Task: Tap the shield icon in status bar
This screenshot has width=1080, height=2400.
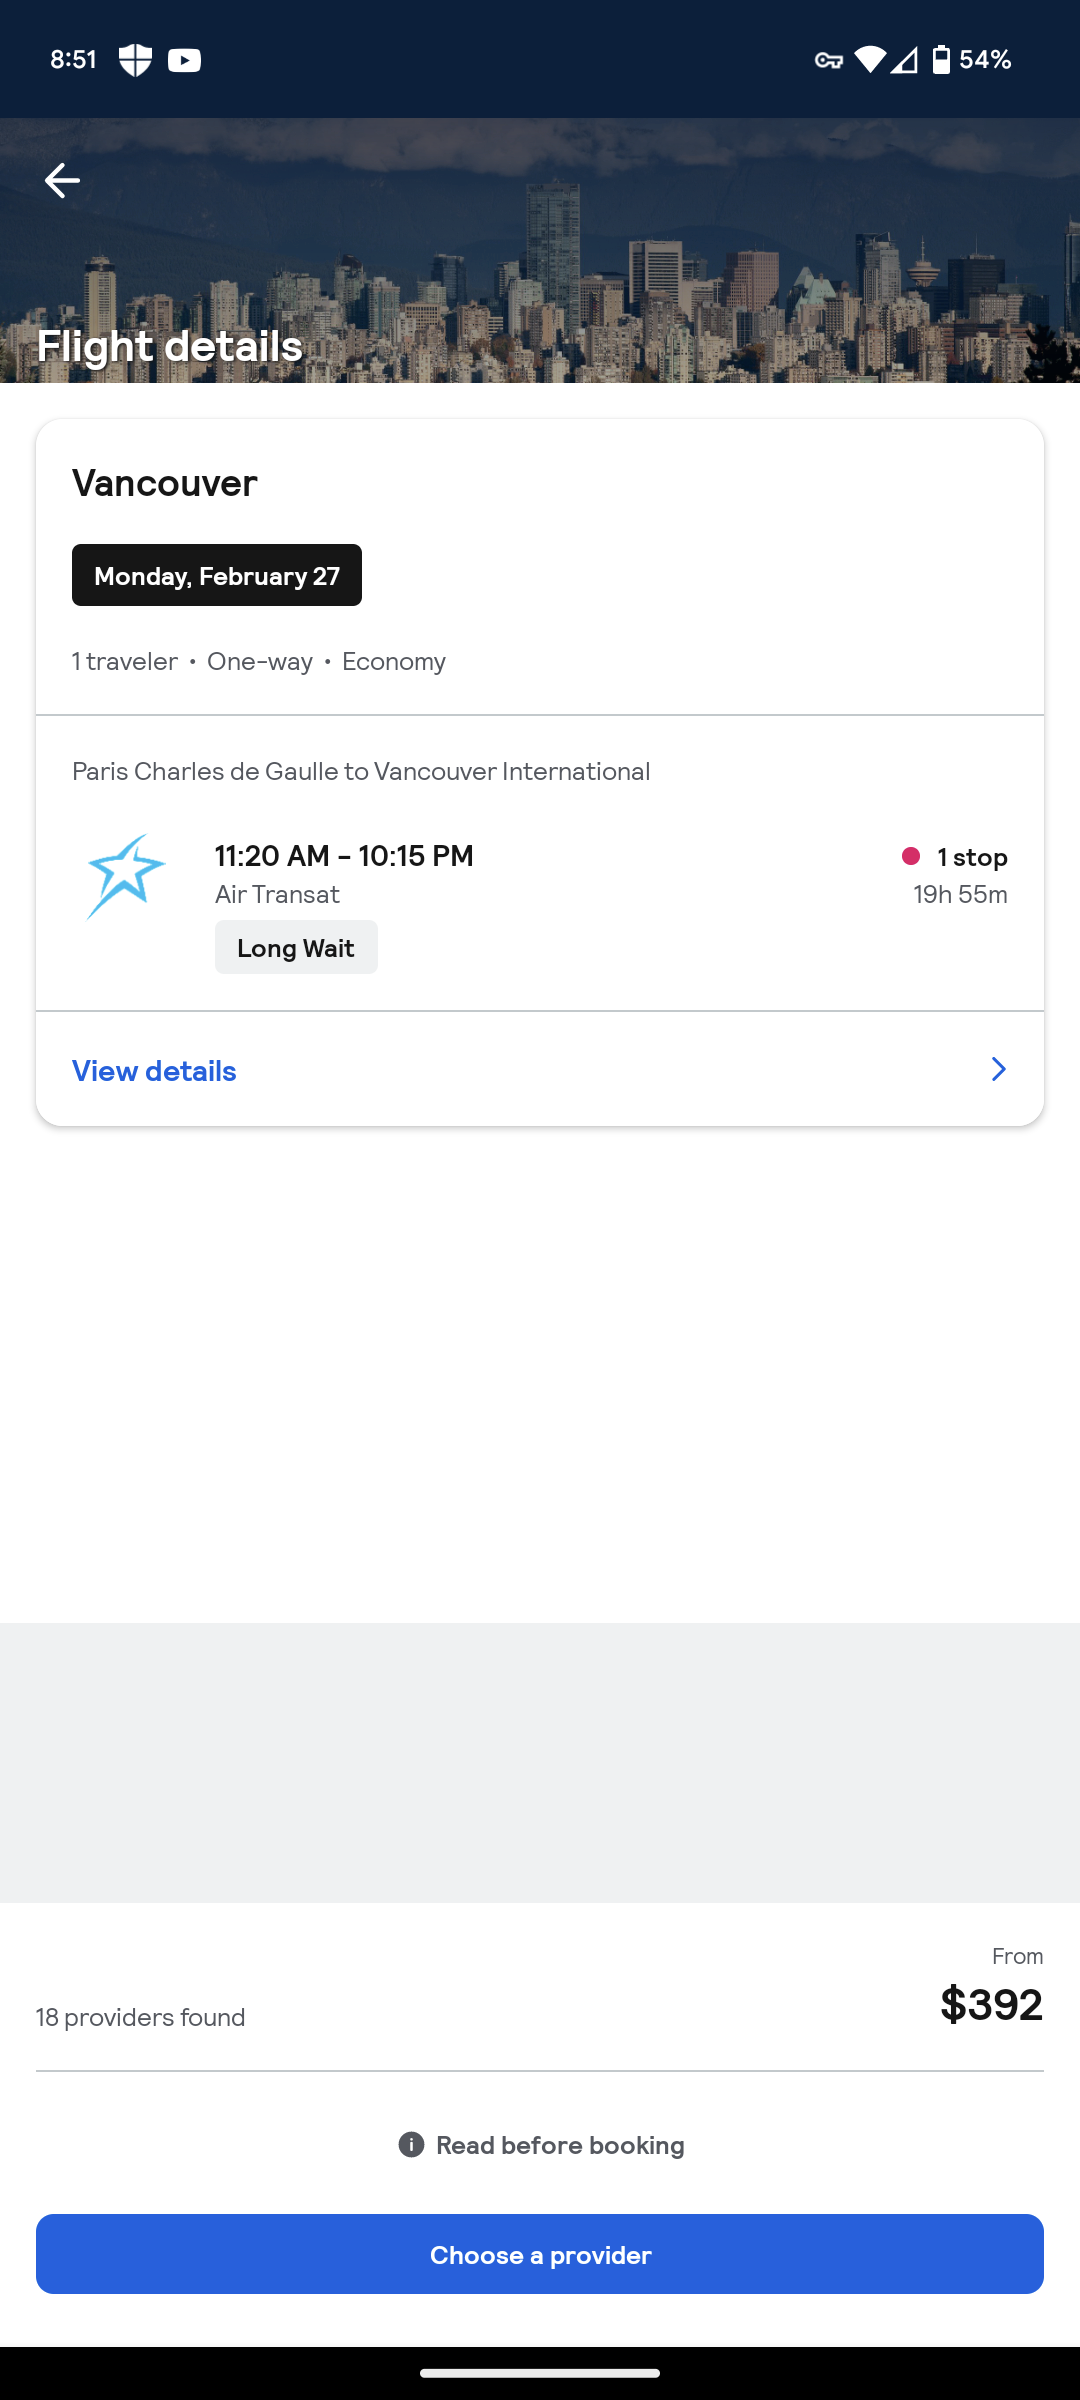Action: (x=135, y=60)
